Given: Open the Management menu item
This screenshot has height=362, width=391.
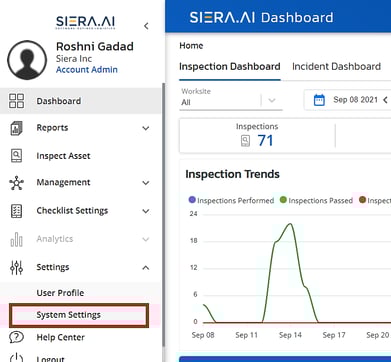Looking at the screenshot, I should click(63, 182).
